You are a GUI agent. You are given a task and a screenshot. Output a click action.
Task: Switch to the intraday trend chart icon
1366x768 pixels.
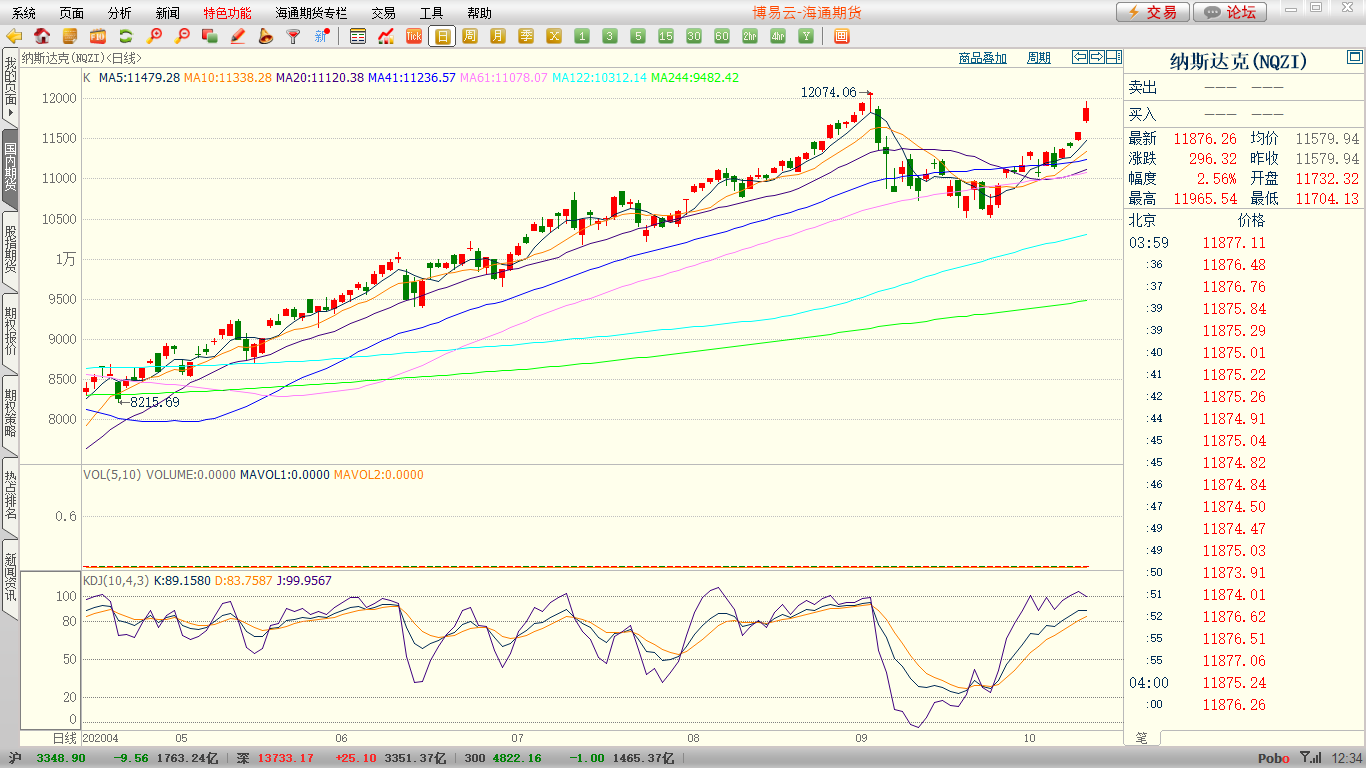click(x=386, y=36)
